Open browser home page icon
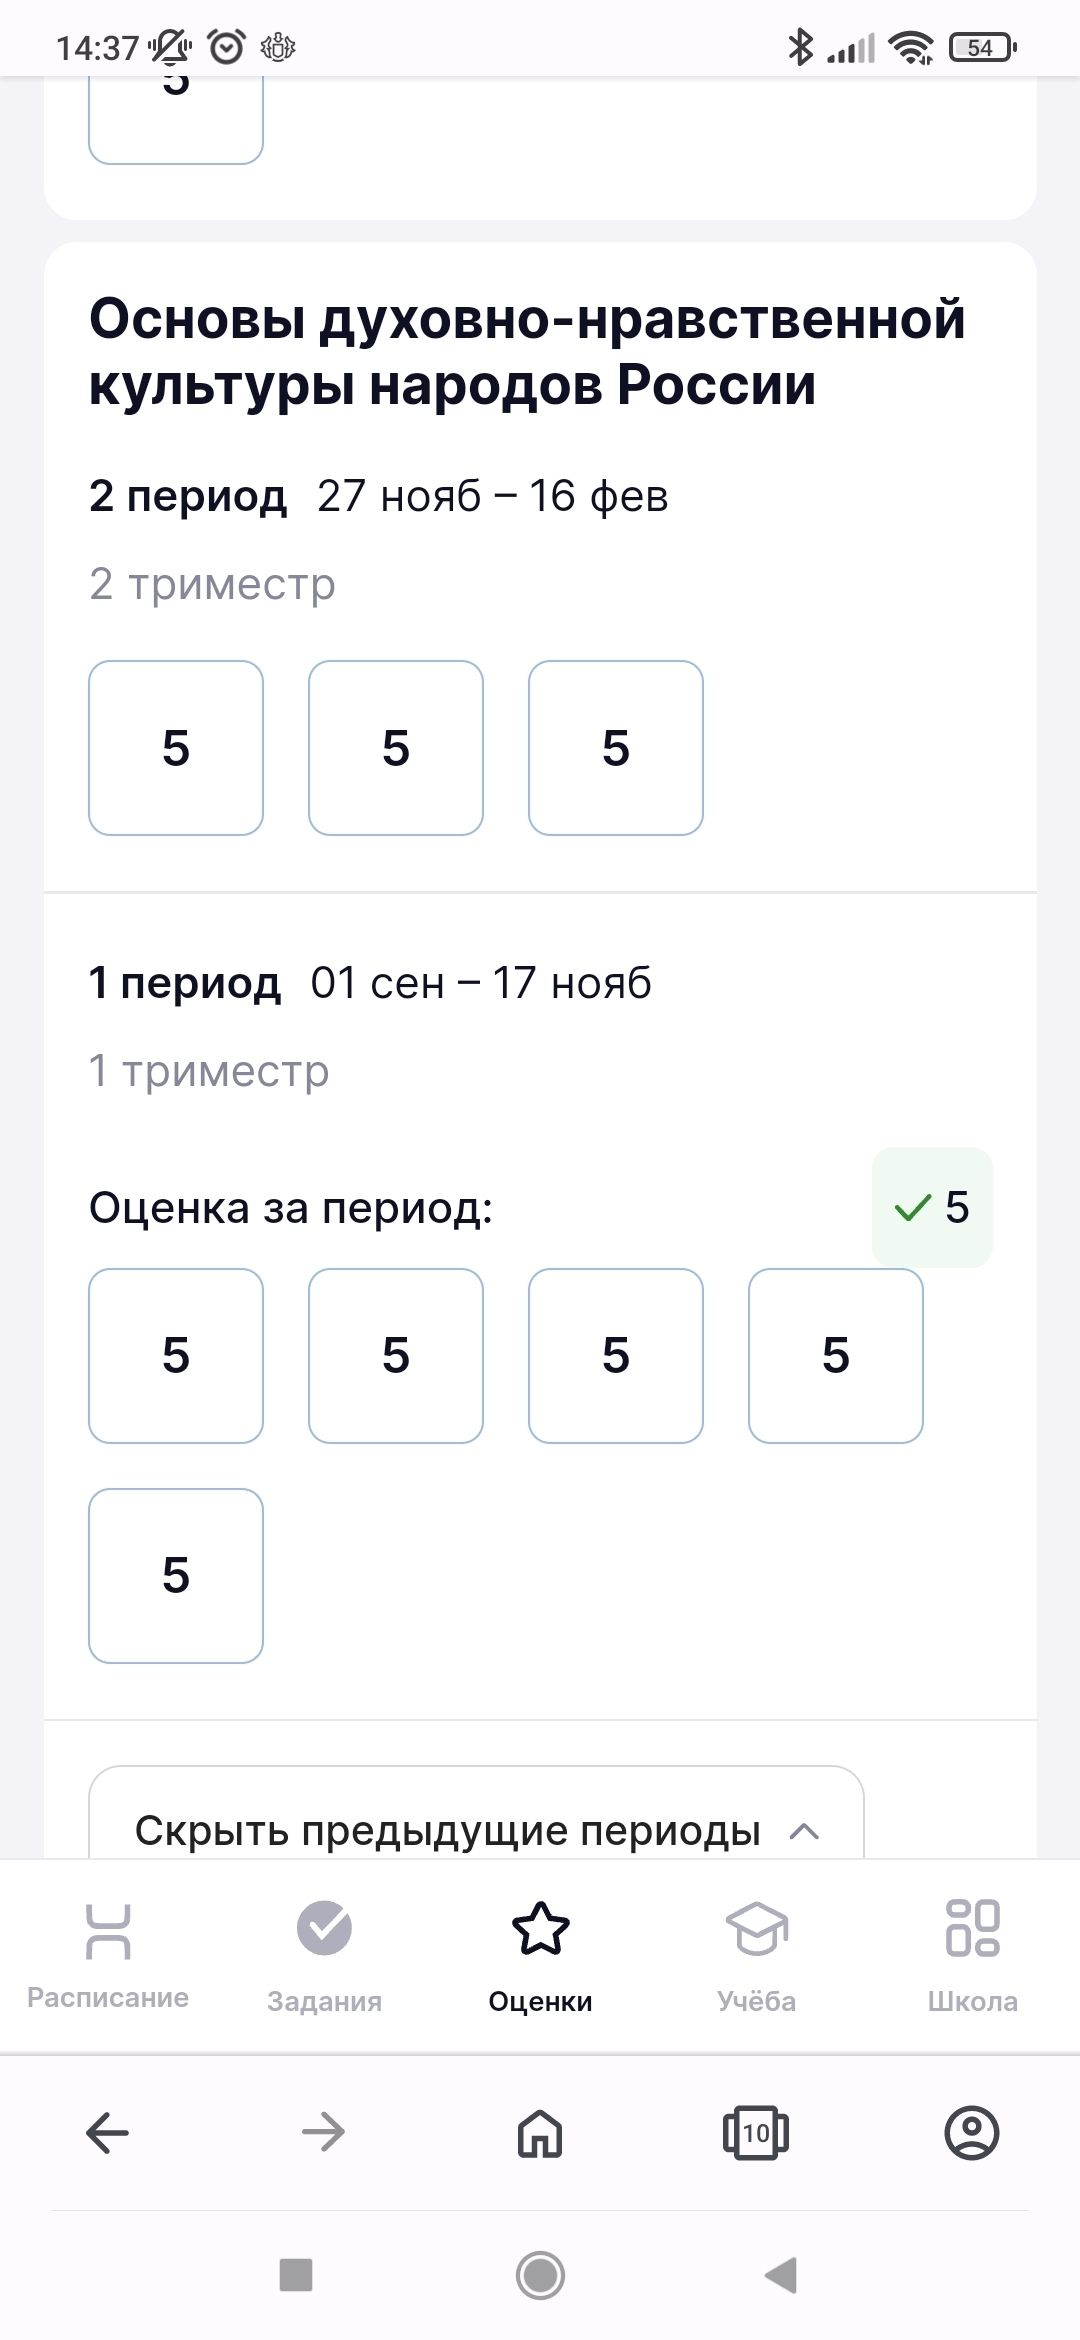 (x=540, y=2133)
